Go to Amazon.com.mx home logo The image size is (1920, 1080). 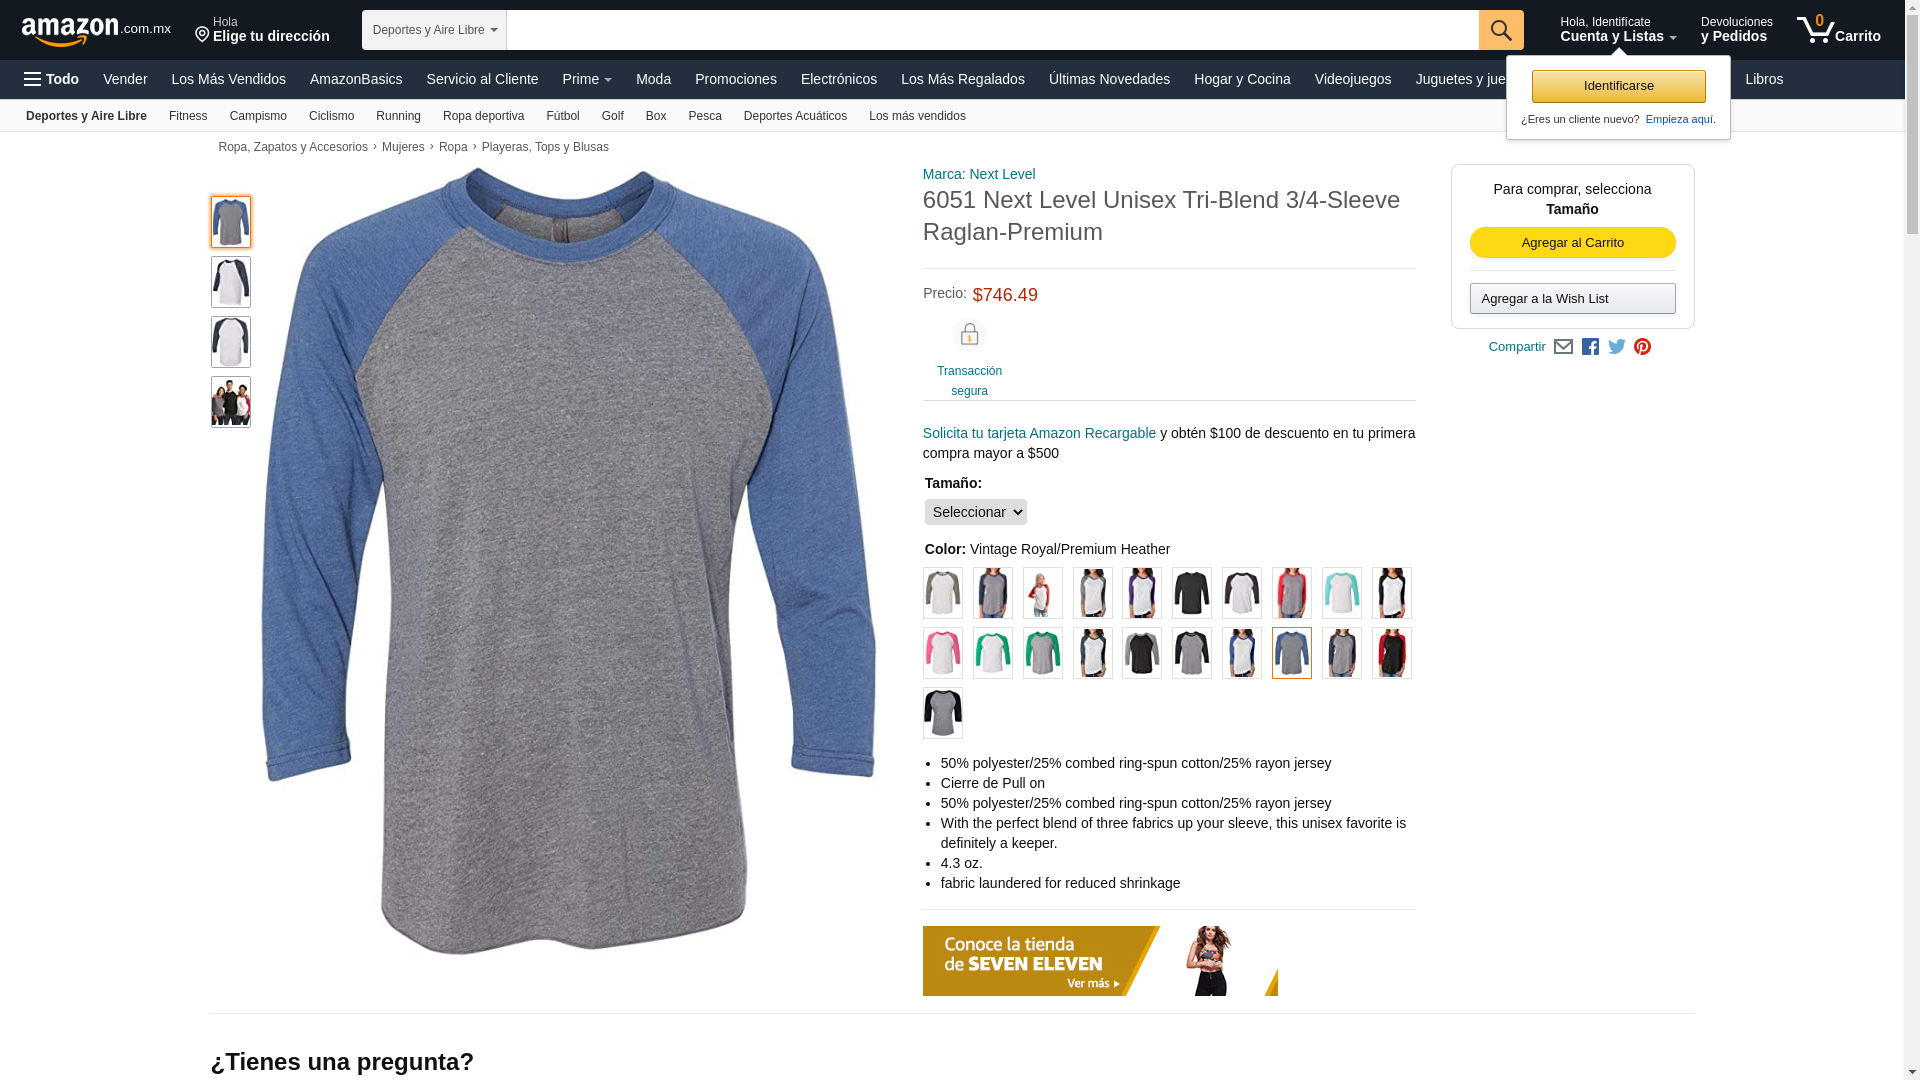(96, 31)
